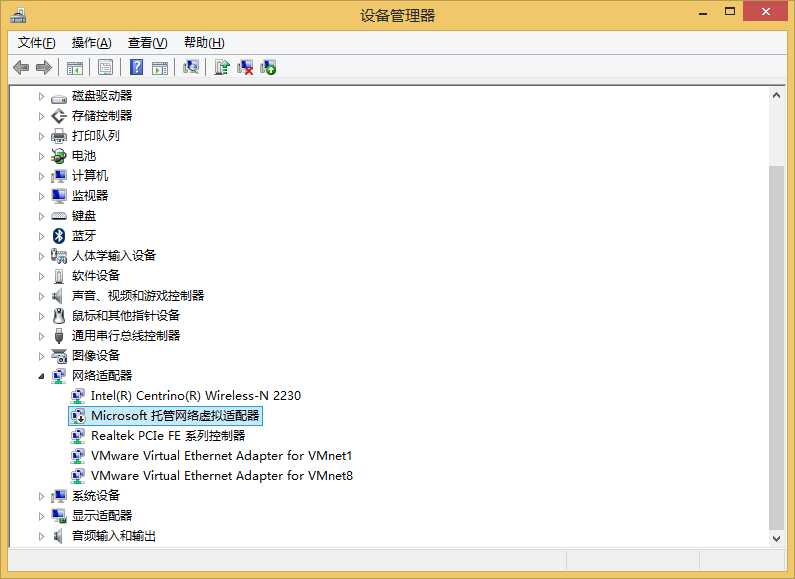Select Intel(R) Centrino(R) Wireless-N 2230 label
Image resolution: width=795 pixels, height=579 pixels.
pyautogui.click(x=196, y=395)
